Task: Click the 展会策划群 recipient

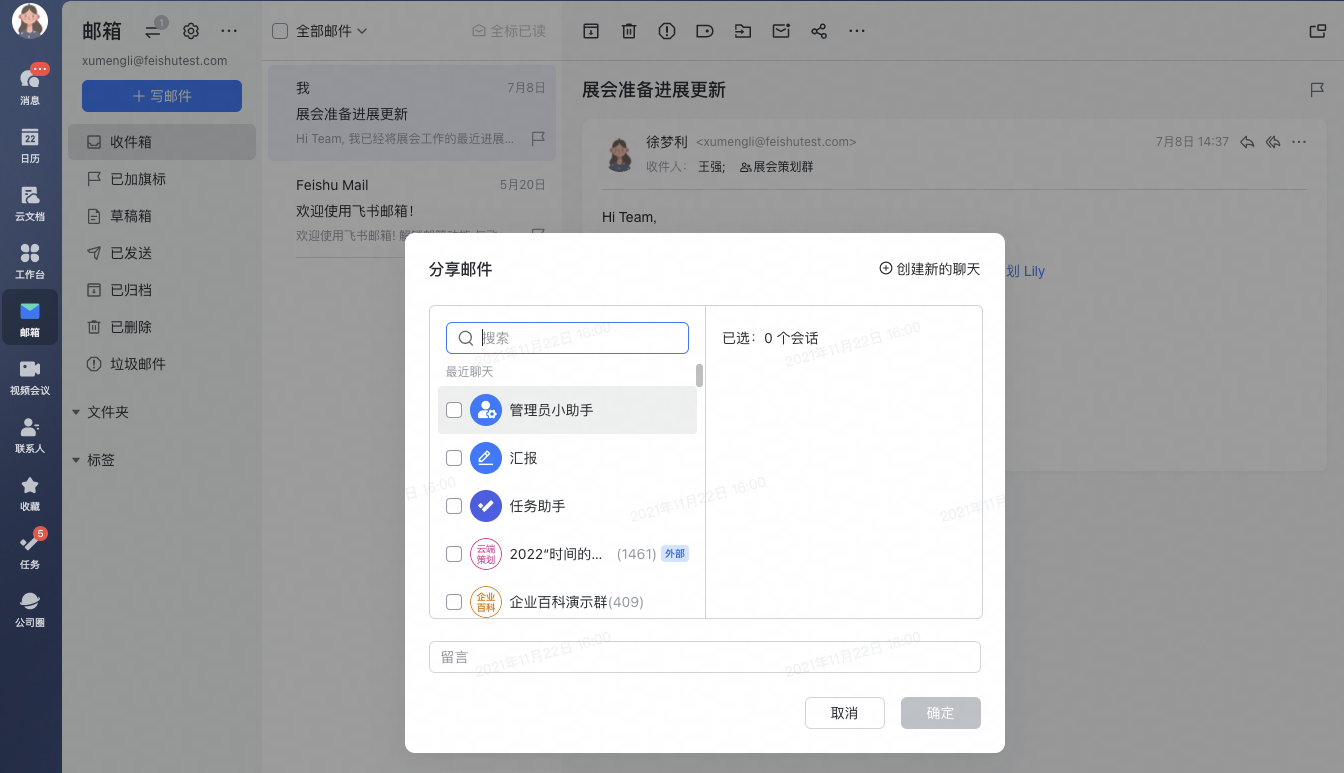Action: point(776,167)
